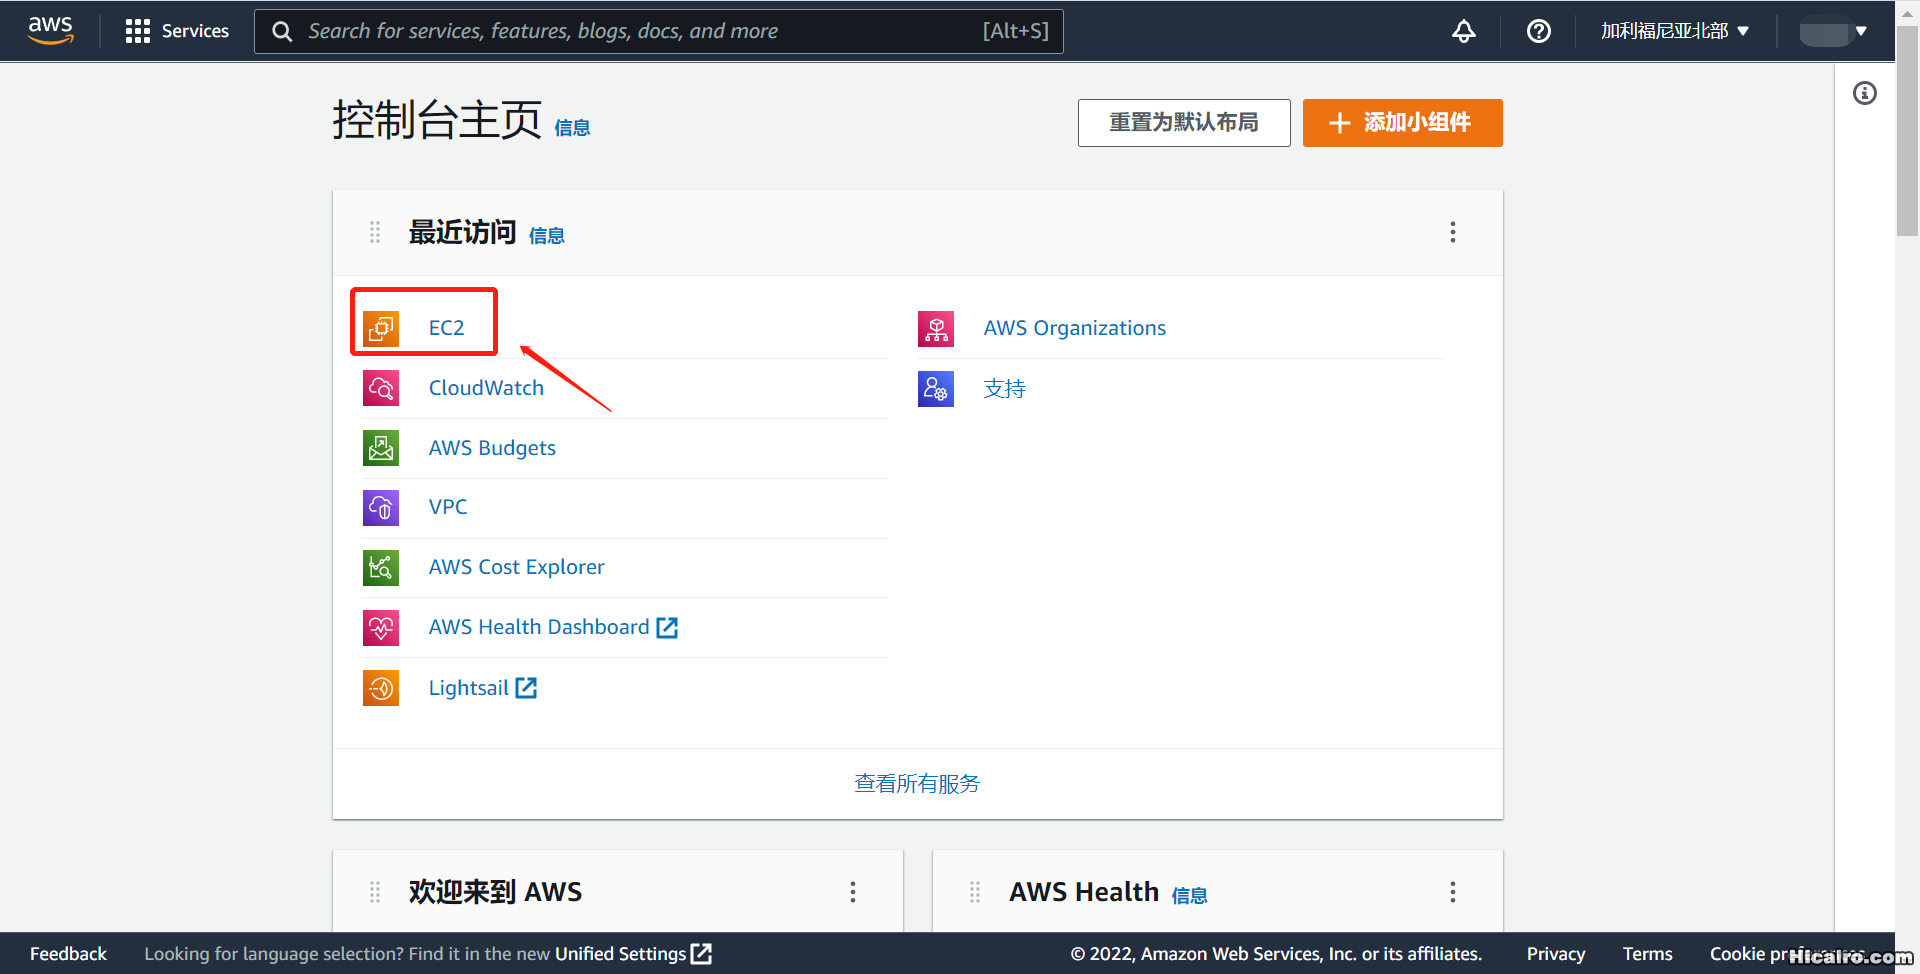The height and width of the screenshot is (974, 1920).
Task: Open the 最近访问 widget options menu
Action: click(1453, 232)
